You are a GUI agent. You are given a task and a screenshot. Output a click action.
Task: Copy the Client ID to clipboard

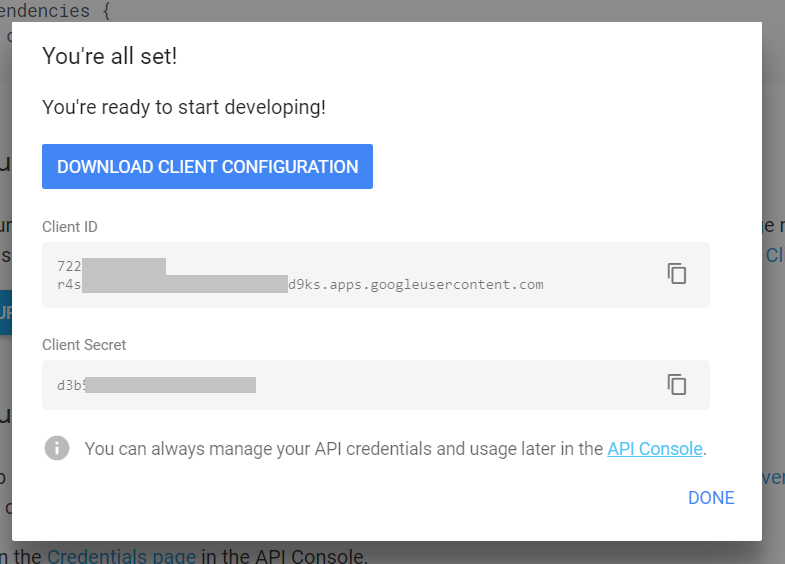point(677,274)
